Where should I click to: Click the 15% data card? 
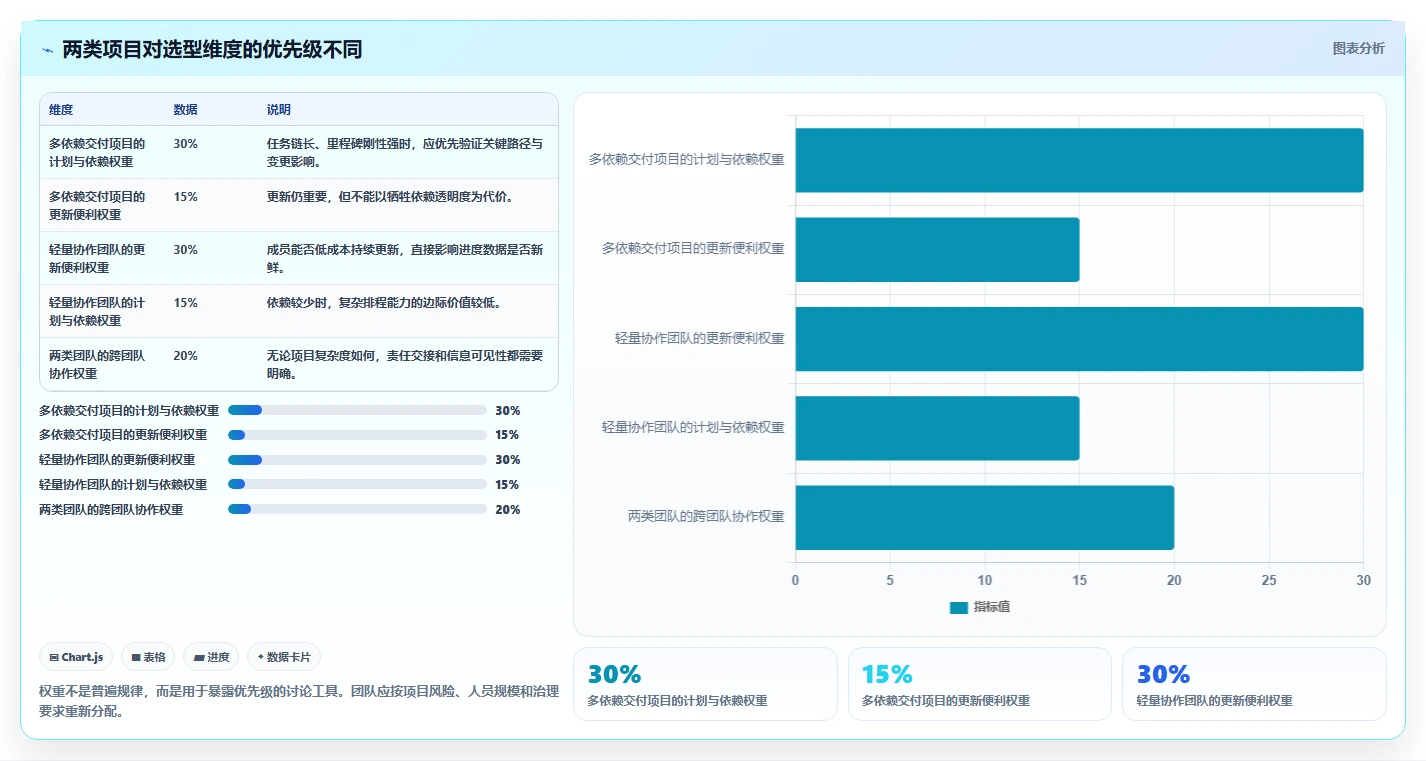tap(979, 684)
